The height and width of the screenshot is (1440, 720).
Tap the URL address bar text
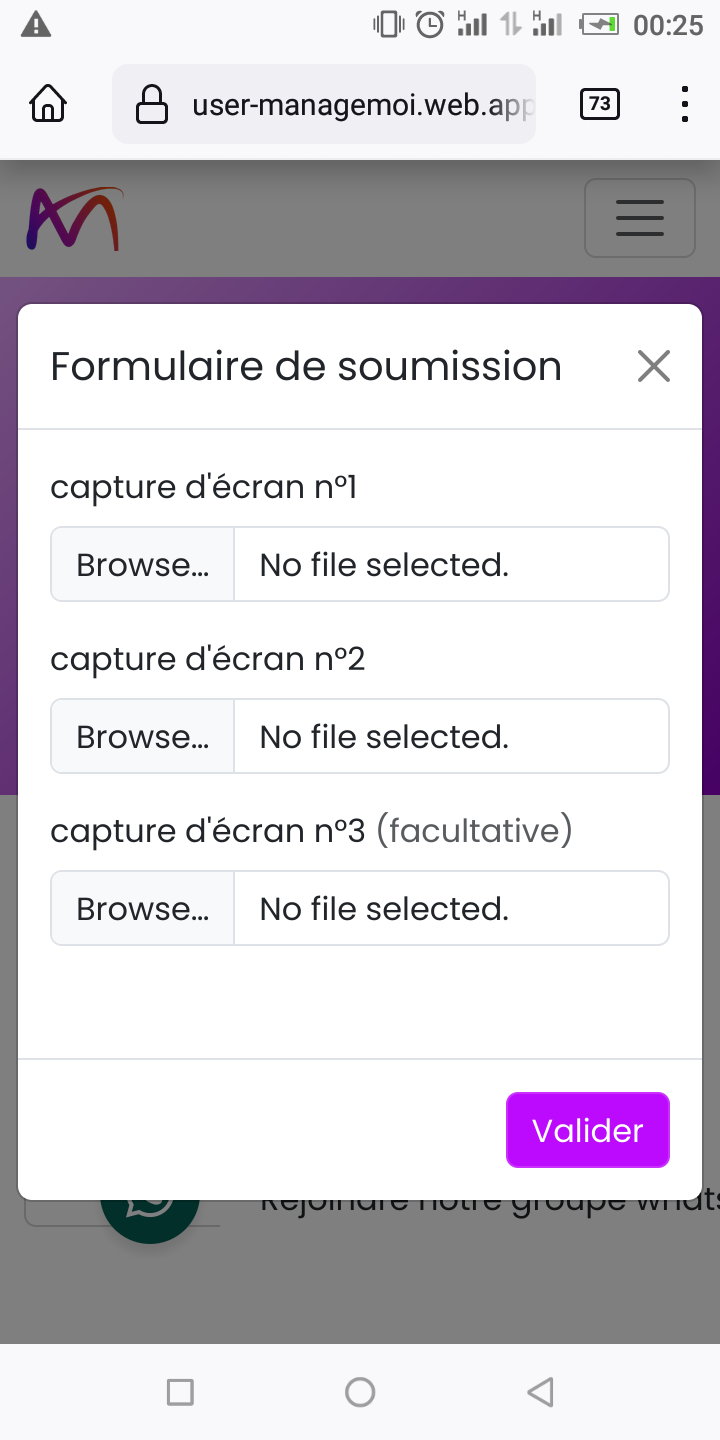click(x=360, y=105)
